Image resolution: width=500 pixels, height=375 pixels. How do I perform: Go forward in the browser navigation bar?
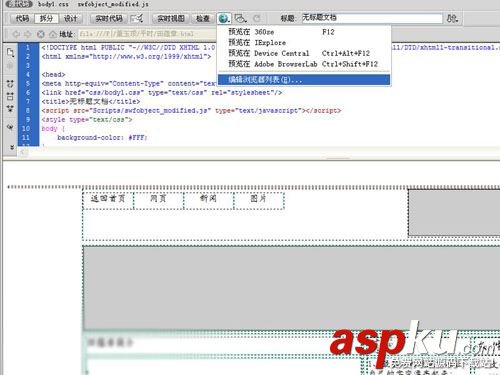(x=28, y=34)
